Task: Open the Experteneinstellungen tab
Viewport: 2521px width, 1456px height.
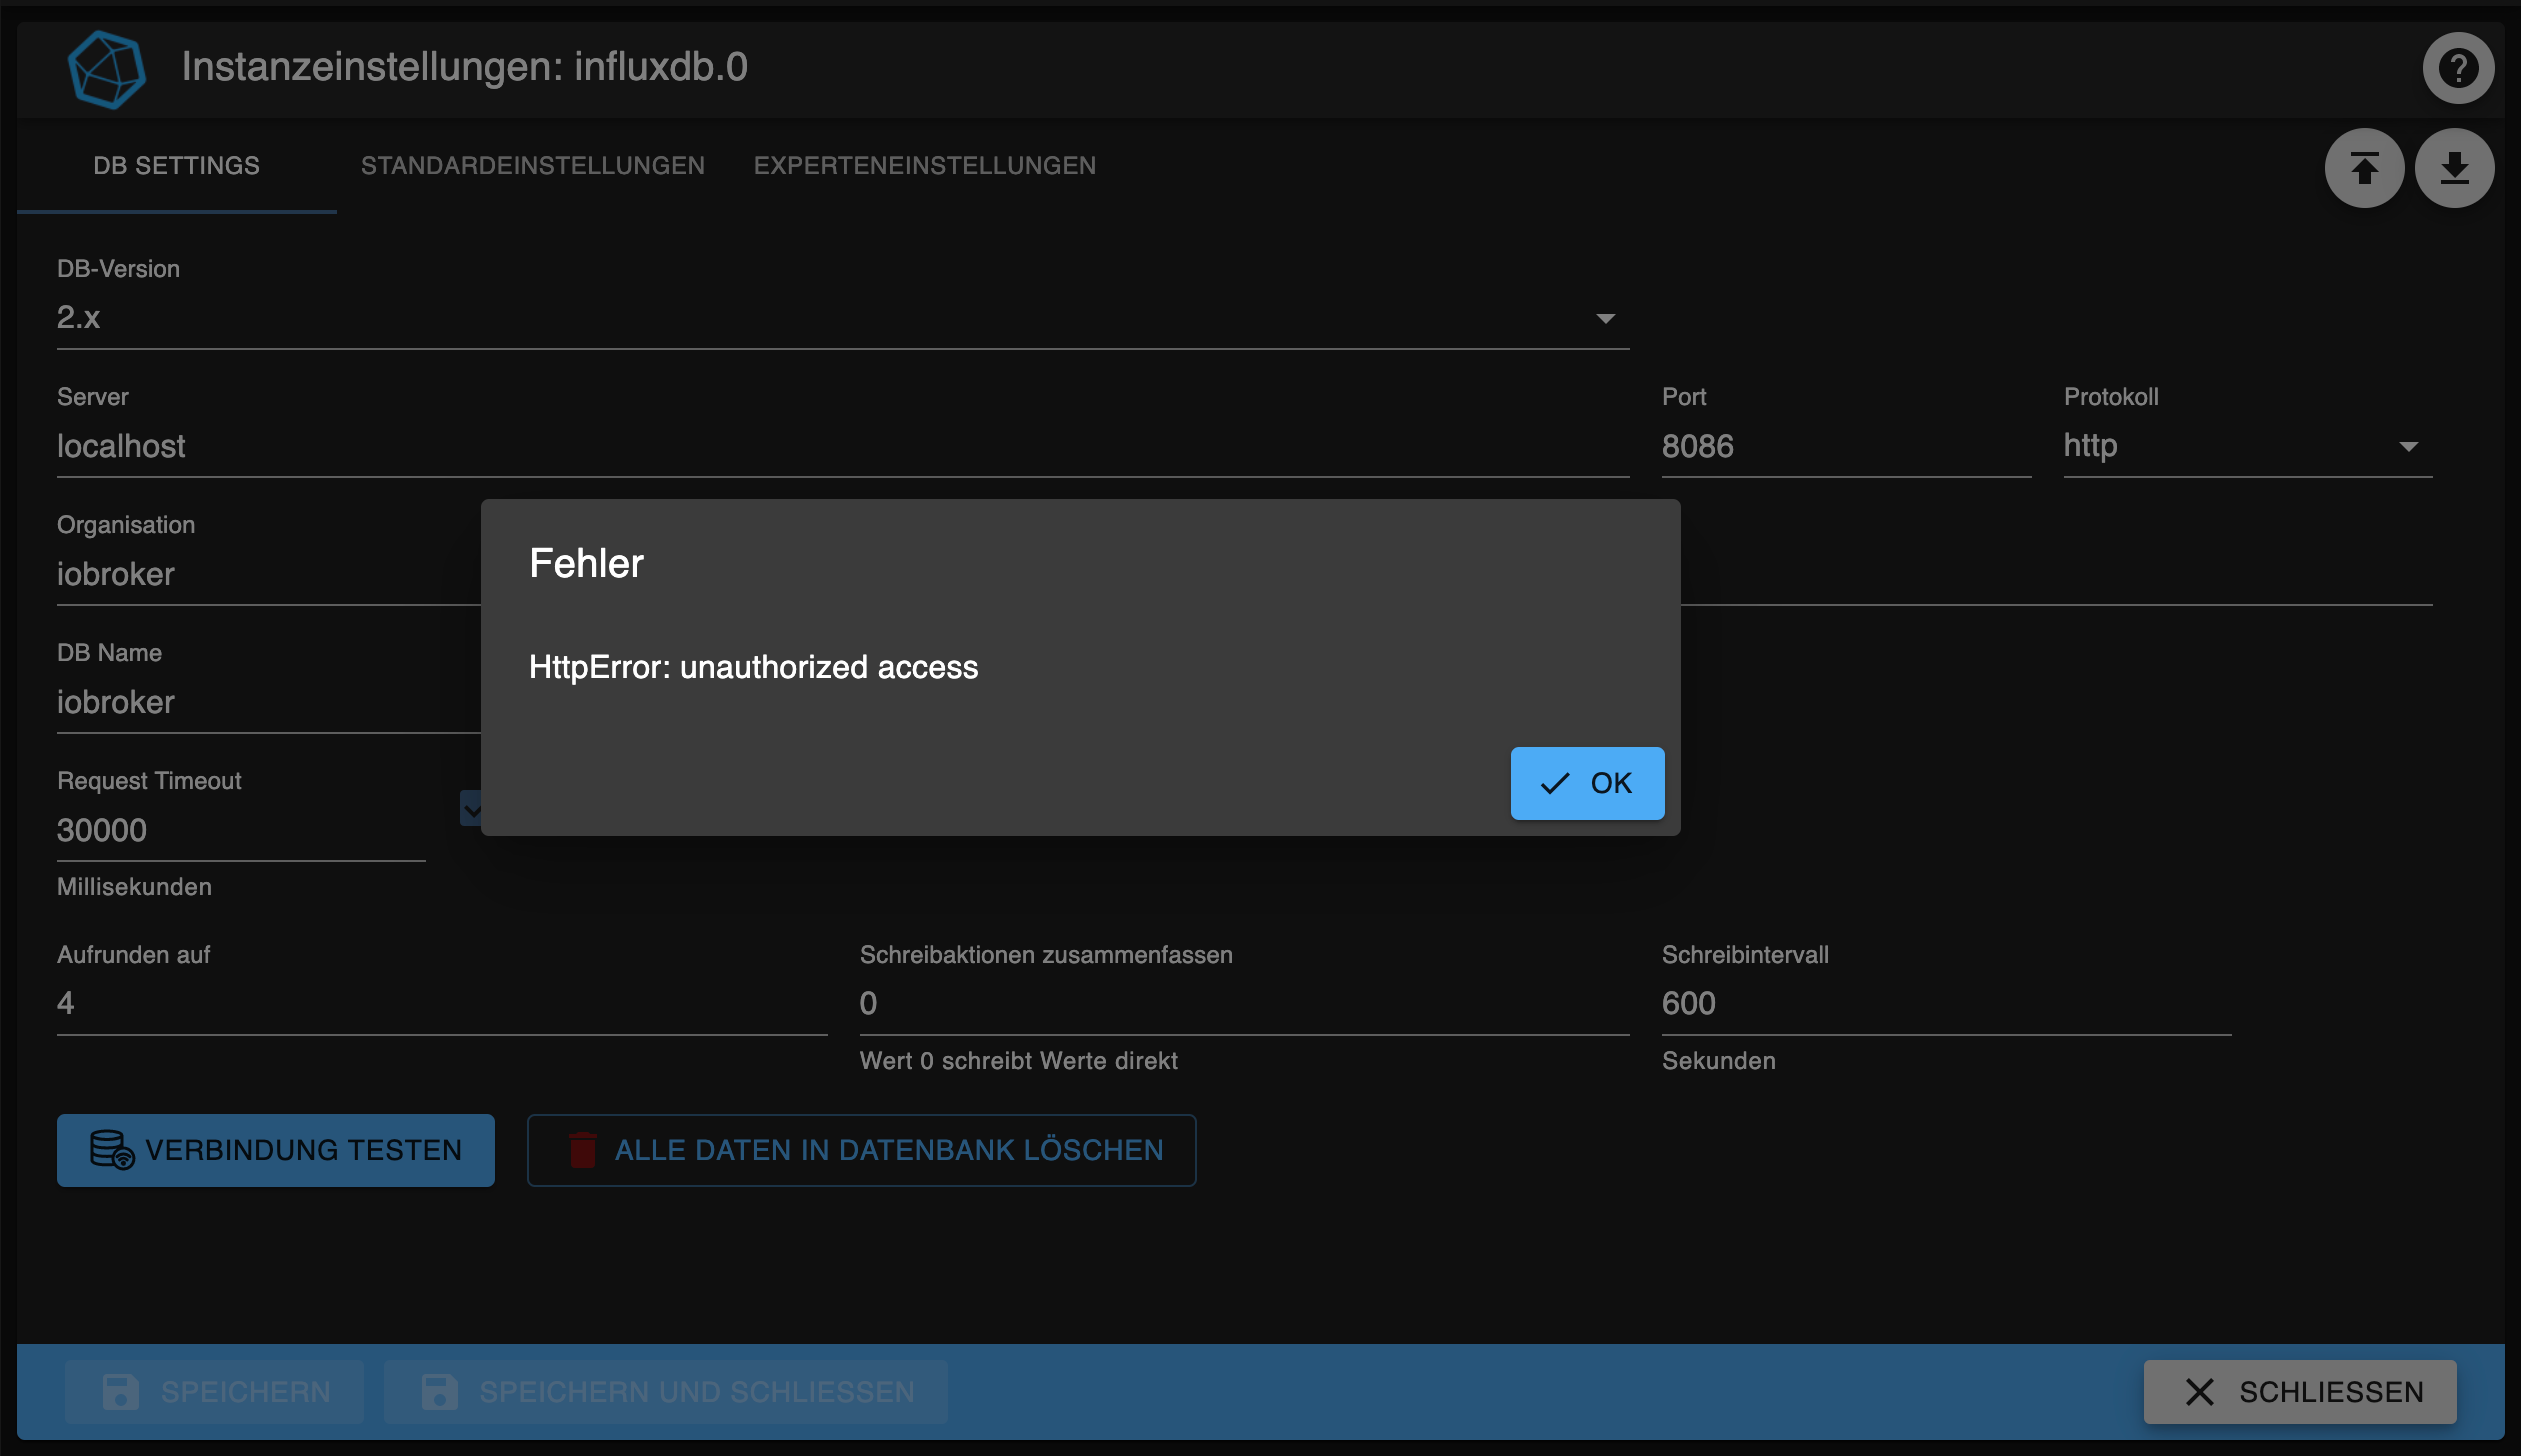Action: (925, 166)
